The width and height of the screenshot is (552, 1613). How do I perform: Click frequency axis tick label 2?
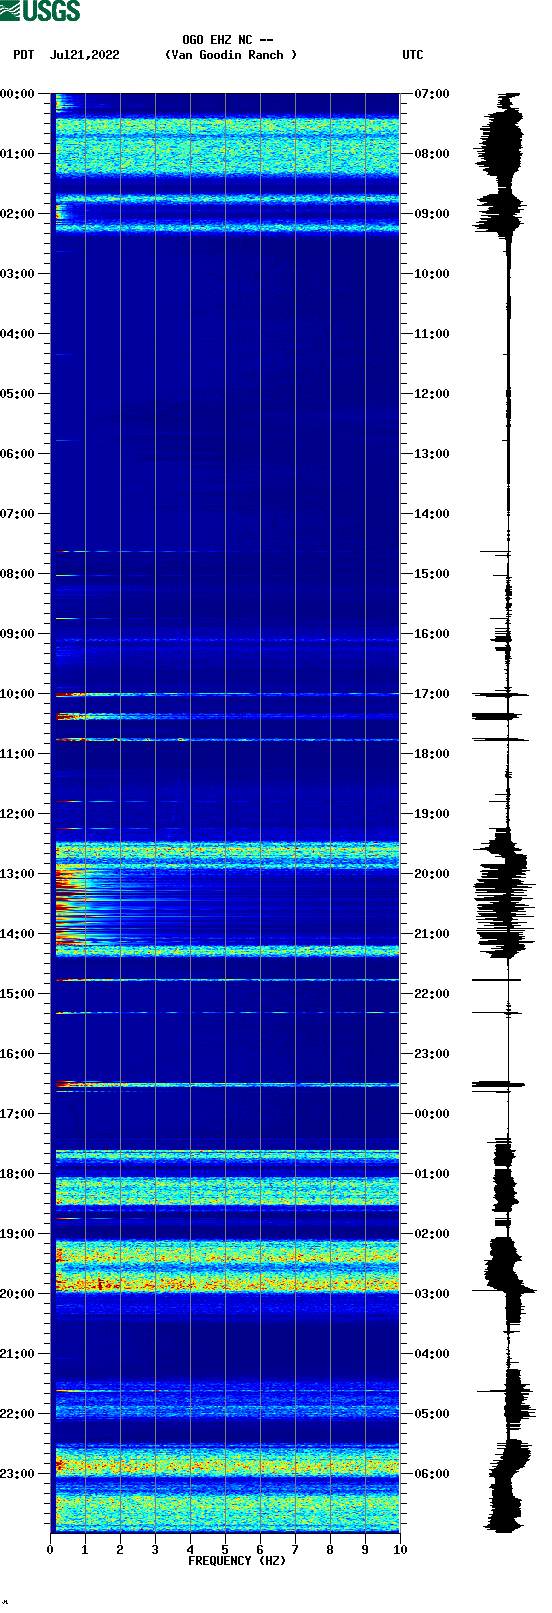coord(120,1550)
